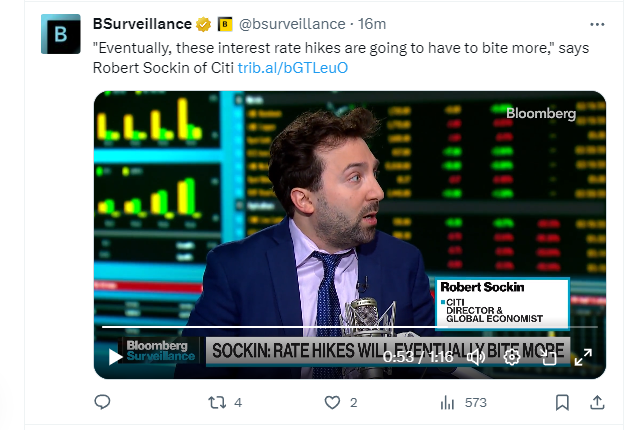Toggle picture-in-picture mode on video
Image resolution: width=636 pixels, height=430 pixels.
pos(548,357)
